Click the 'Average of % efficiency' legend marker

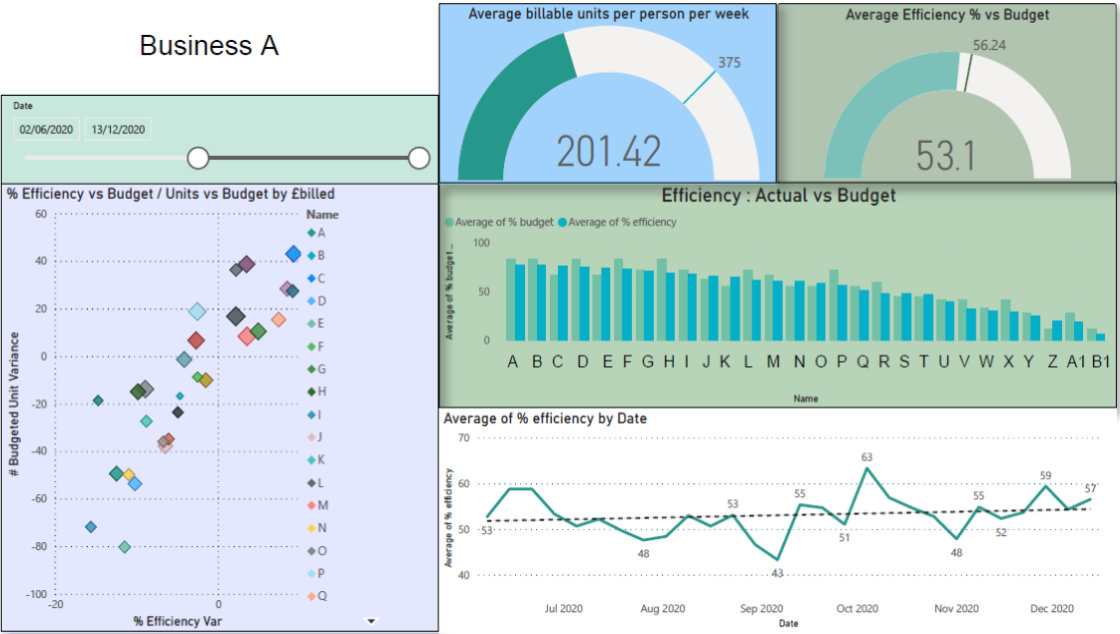(x=563, y=222)
